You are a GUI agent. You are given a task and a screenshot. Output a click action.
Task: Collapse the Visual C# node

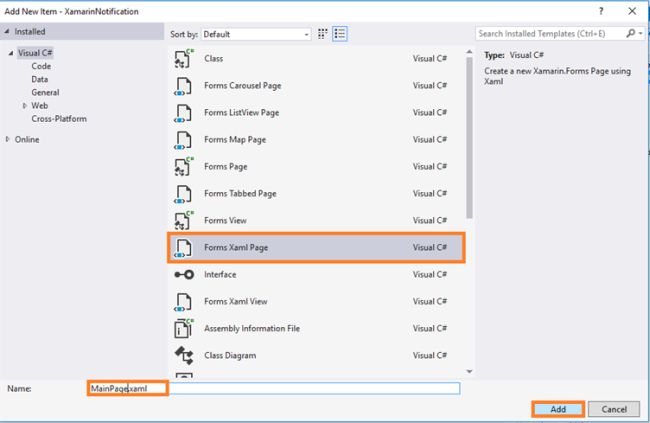(11, 53)
